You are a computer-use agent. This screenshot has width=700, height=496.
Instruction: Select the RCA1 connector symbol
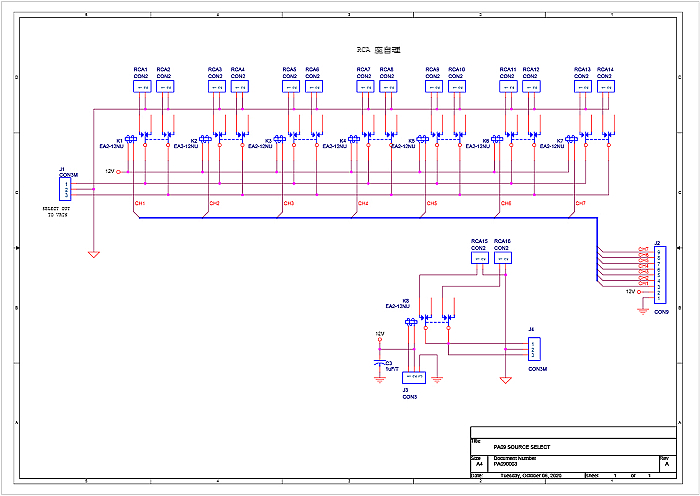(x=141, y=87)
